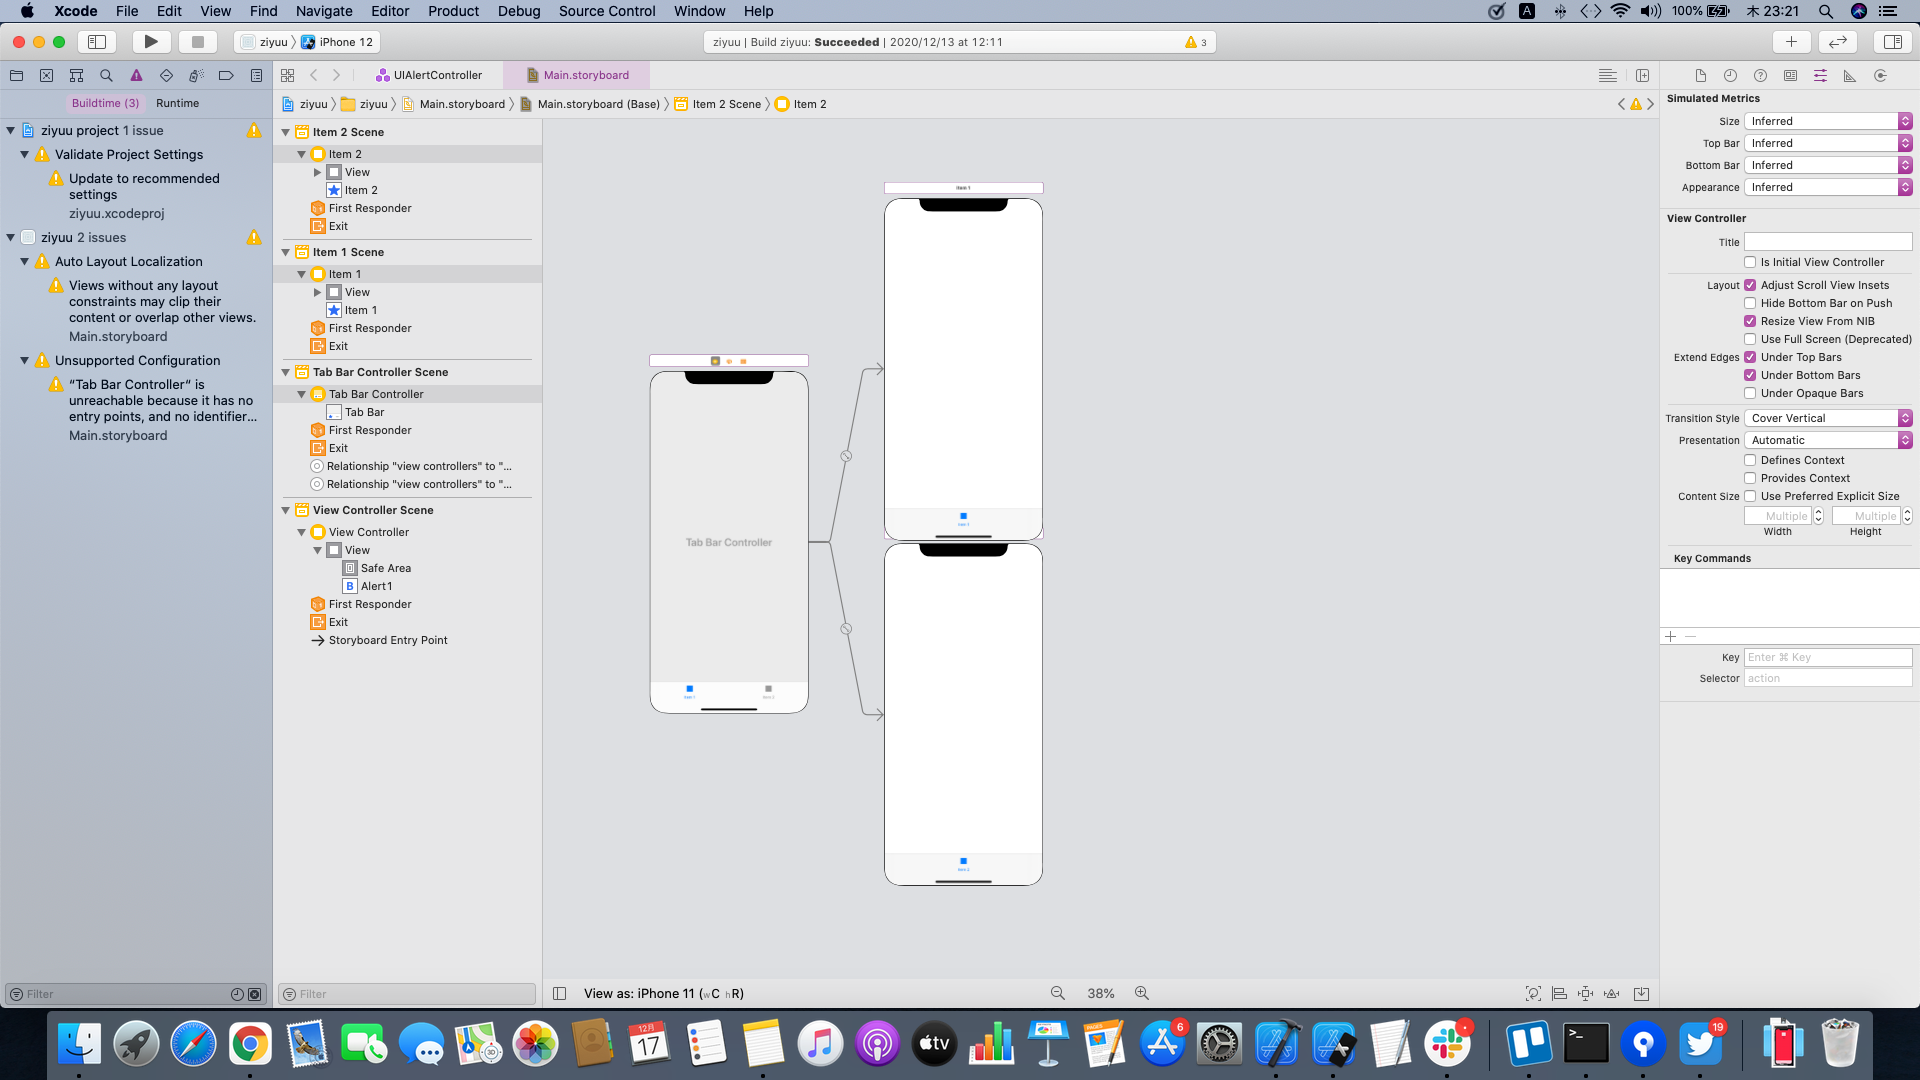This screenshot has width=1920, height=1080.
Task: Collapse the View Controller Scene tree item
Action: point(285,509)
